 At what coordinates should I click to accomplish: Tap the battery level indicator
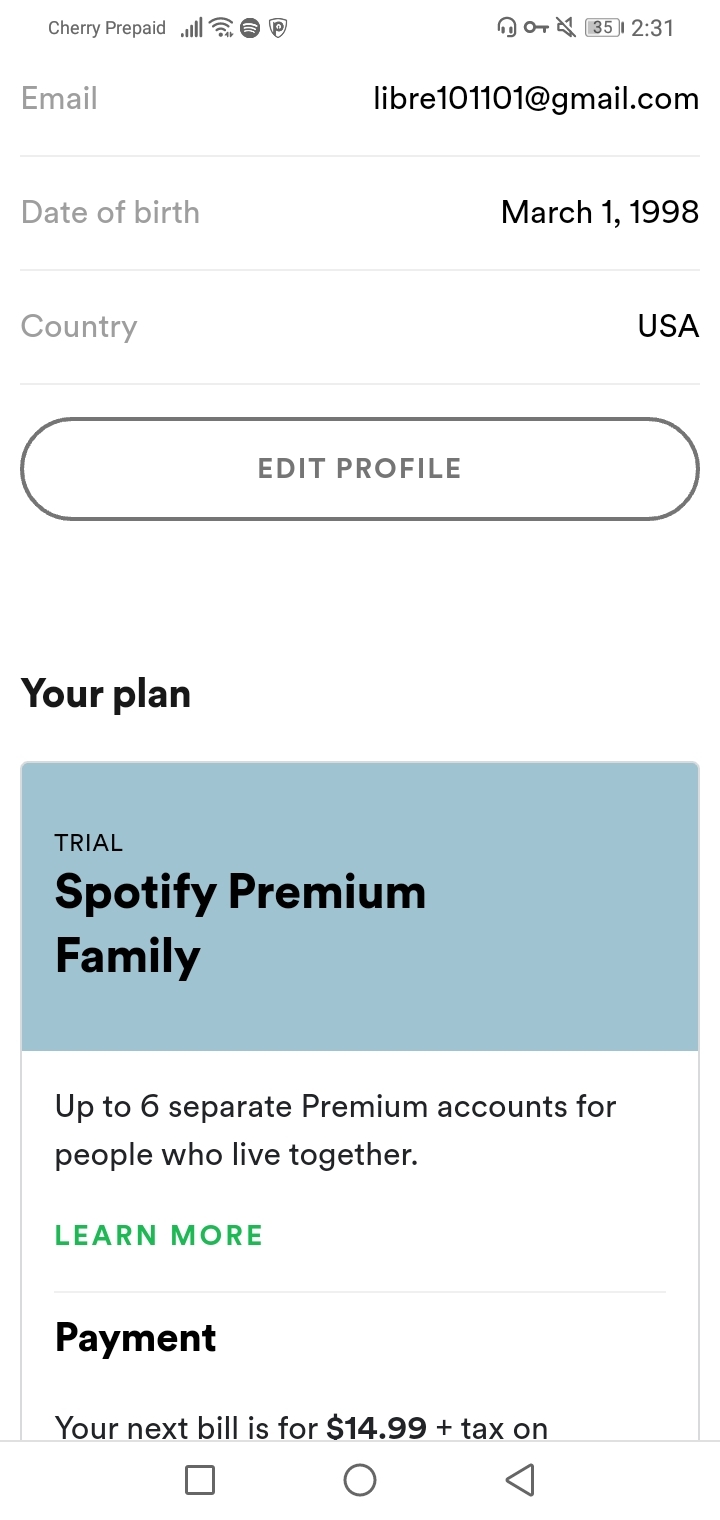(603, 28)
